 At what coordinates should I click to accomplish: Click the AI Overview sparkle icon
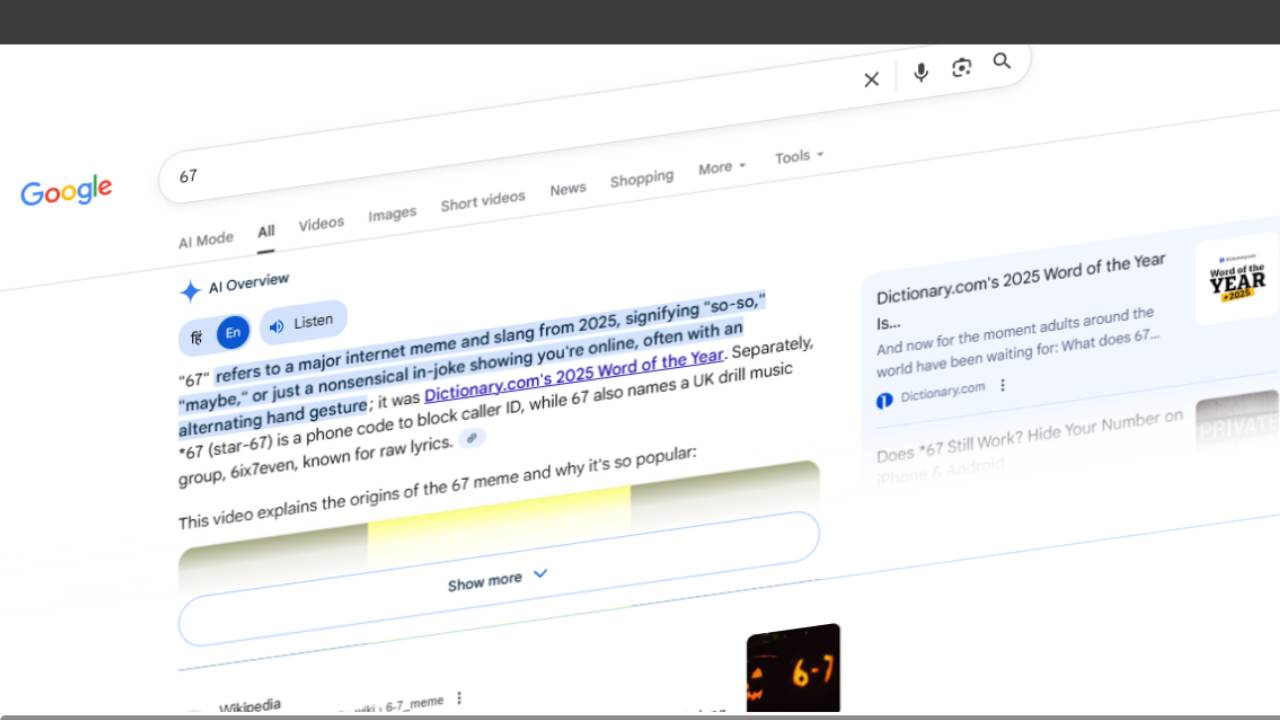pyautogui.click(x=190, y=291)
